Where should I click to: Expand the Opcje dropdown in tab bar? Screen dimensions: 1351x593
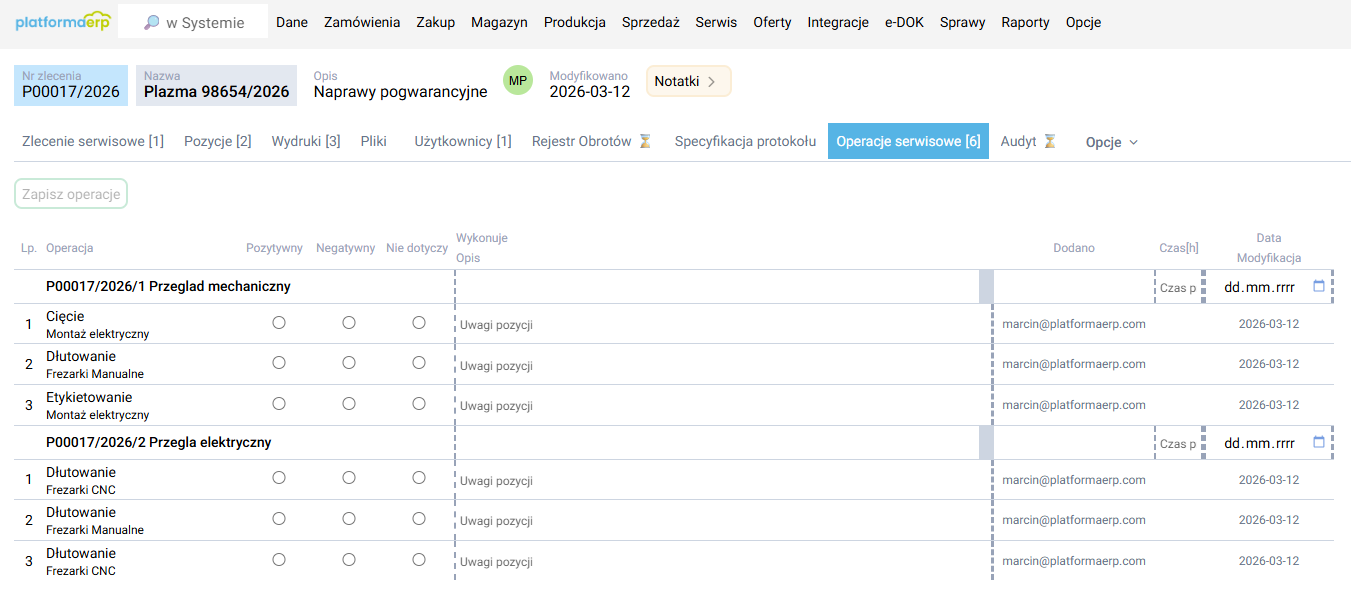1112,142
